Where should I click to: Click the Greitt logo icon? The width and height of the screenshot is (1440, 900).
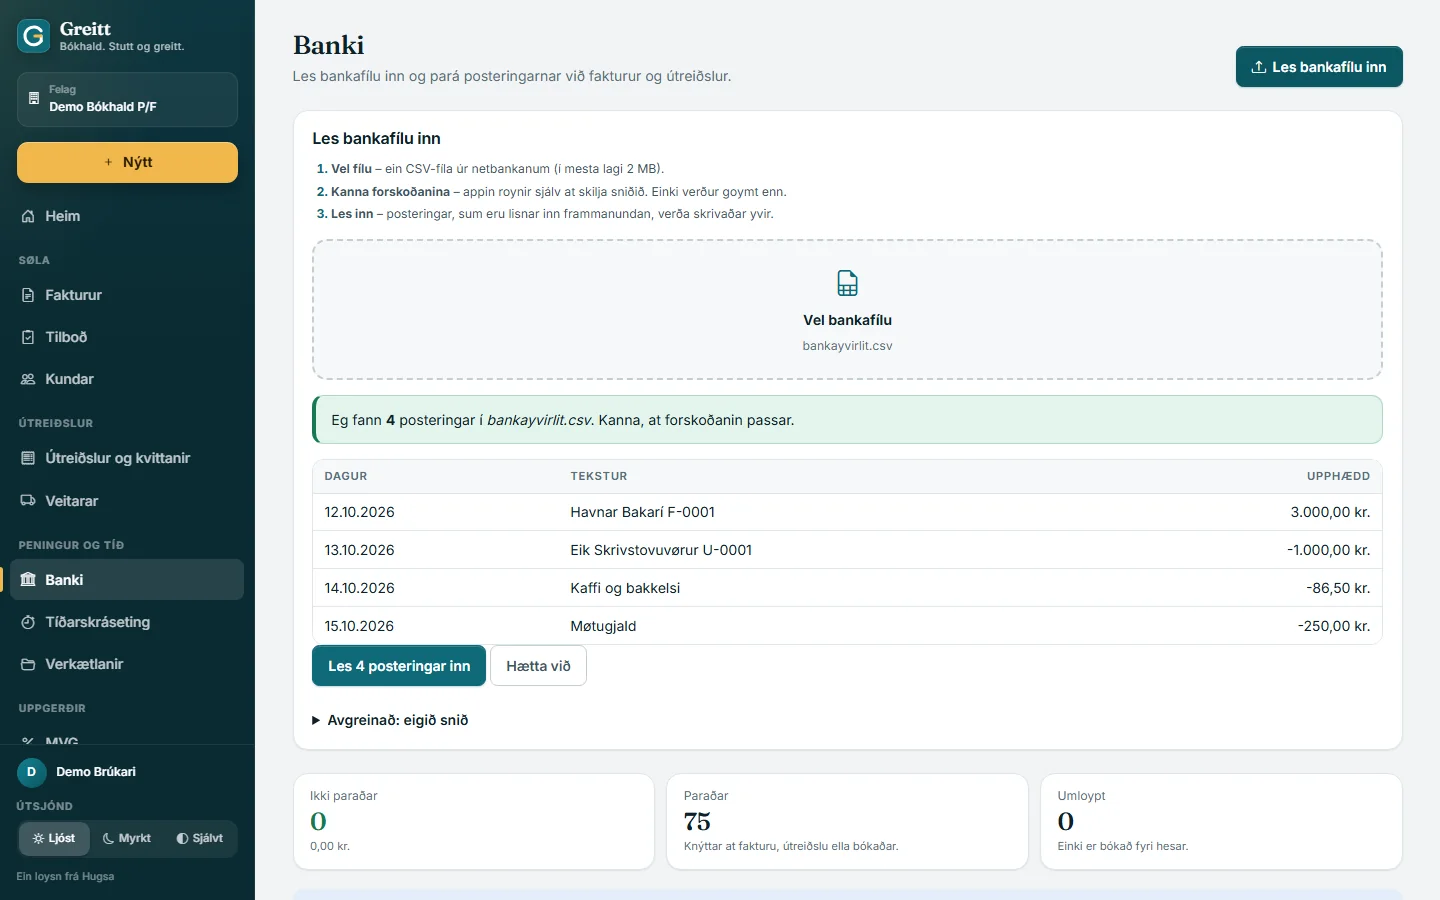coord(33,36)
